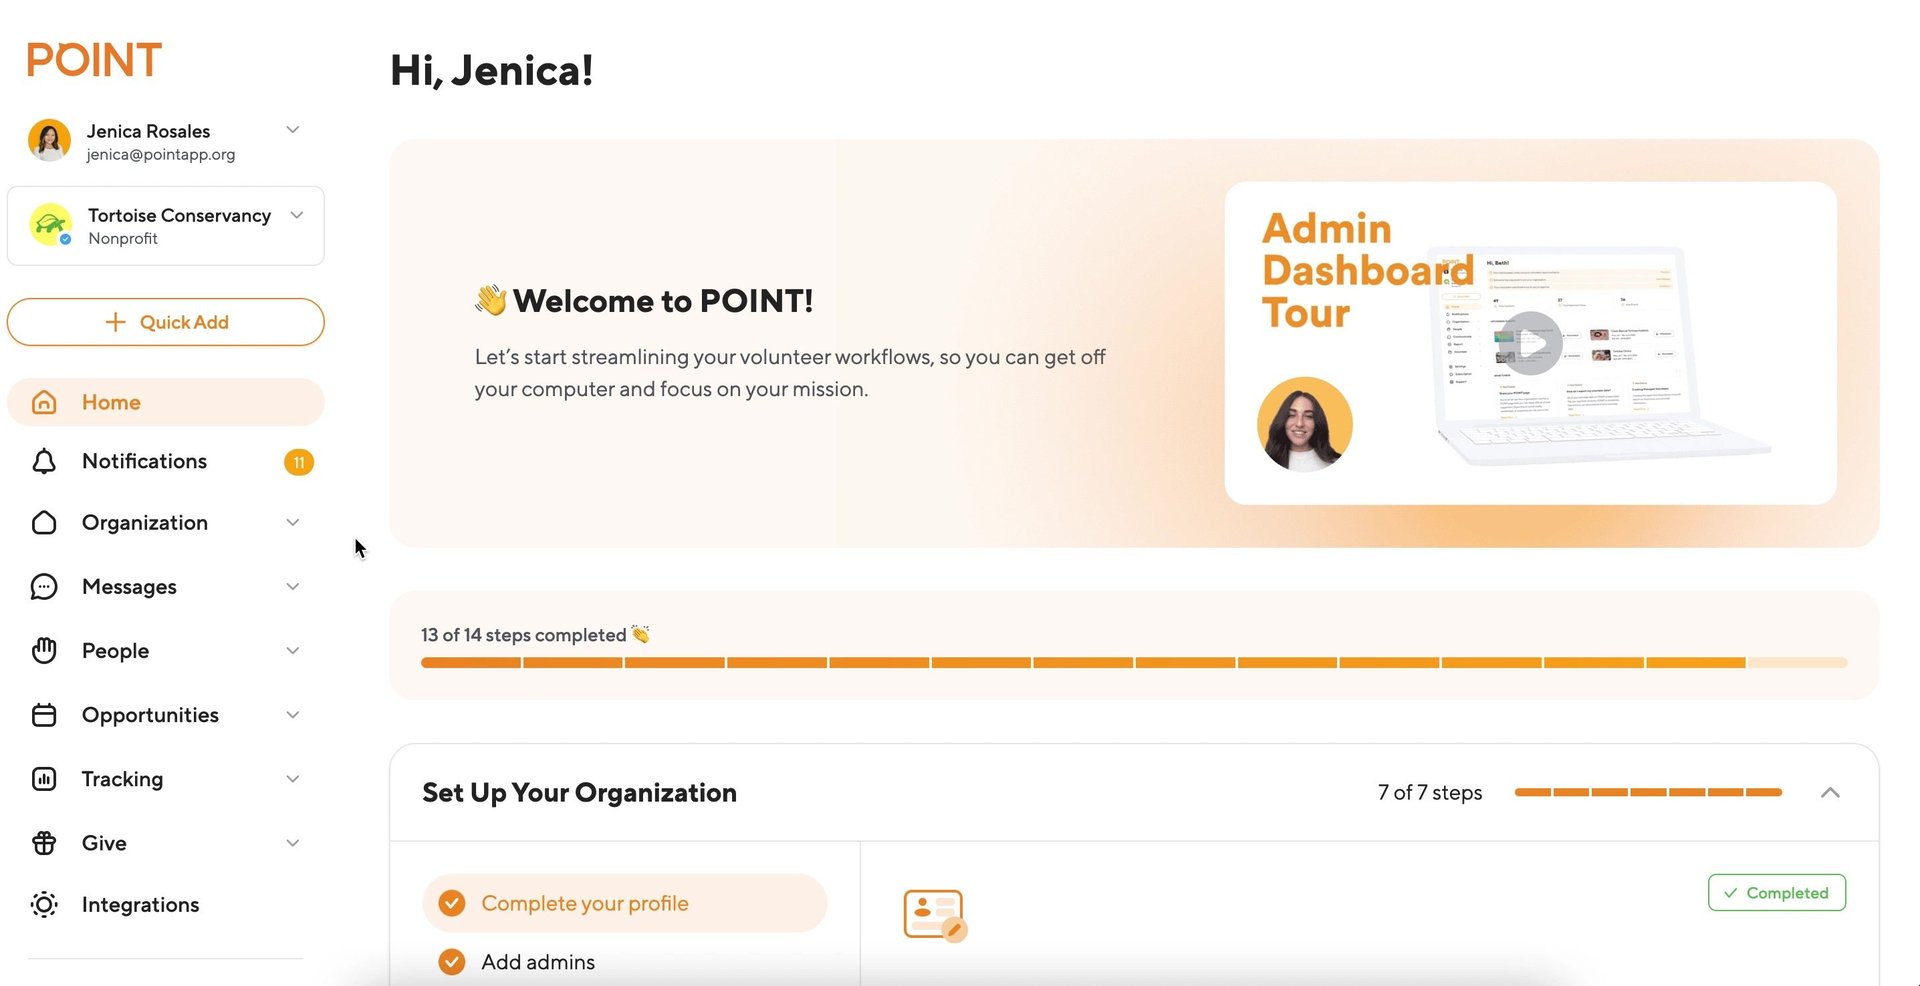This screenshot has width=1920, height=986.
Task: Open the Notifications menu item
Action: pos(145,461)
